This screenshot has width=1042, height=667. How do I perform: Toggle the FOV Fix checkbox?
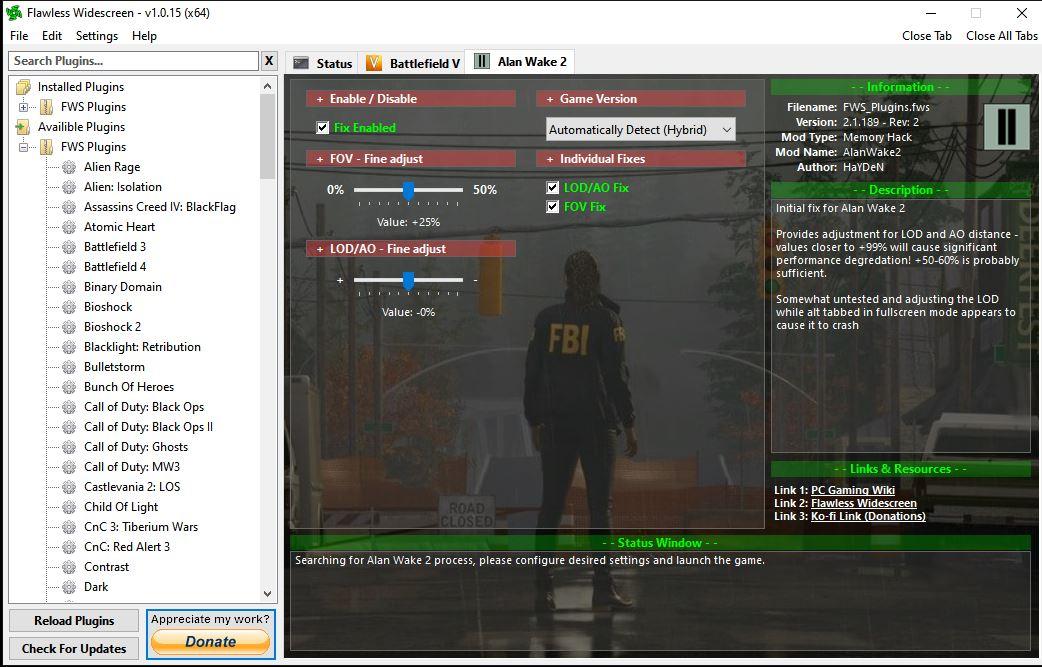click(553, 207)
